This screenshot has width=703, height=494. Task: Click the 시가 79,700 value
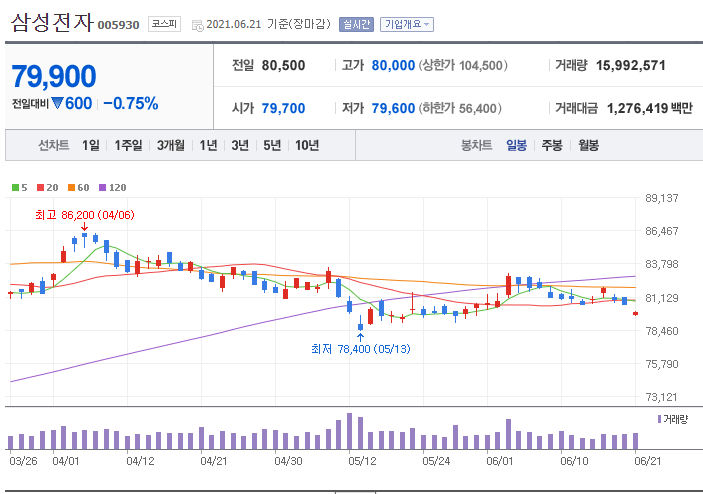(x=283, y=108)
